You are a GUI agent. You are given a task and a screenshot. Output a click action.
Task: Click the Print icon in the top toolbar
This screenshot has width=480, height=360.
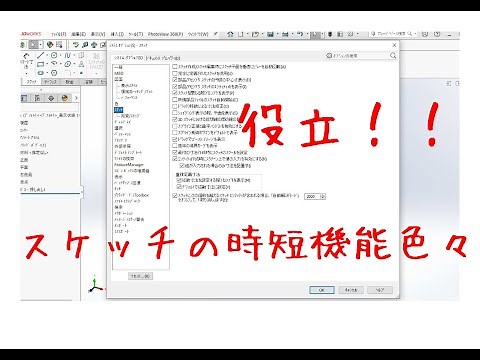[285, 34]
